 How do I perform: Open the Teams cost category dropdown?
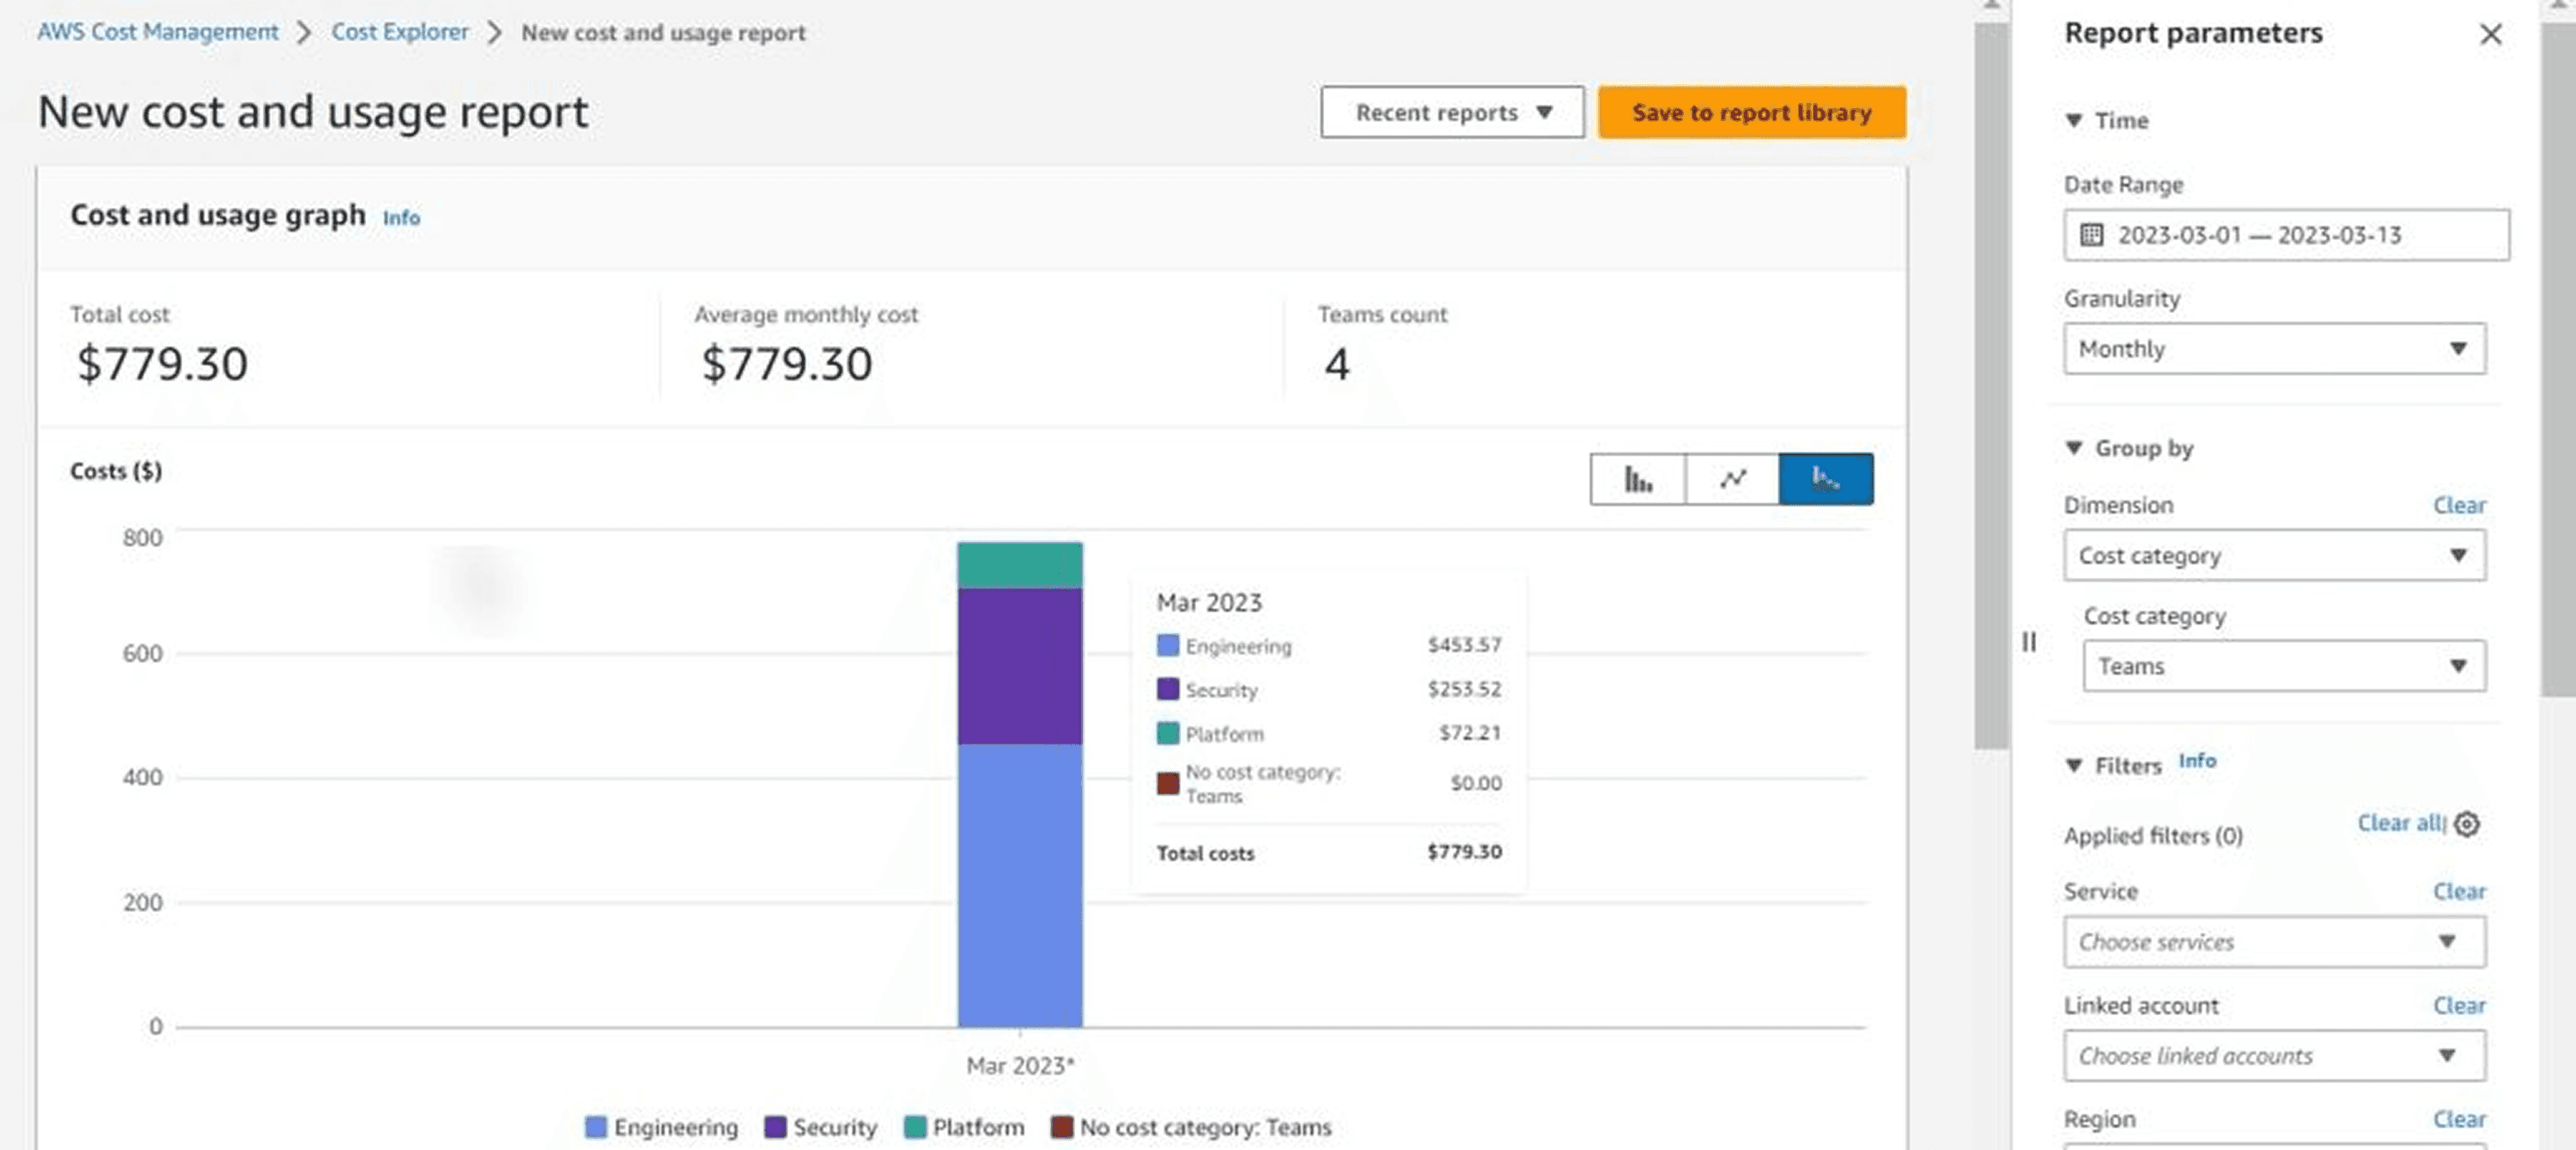[x=2283, y=666]
